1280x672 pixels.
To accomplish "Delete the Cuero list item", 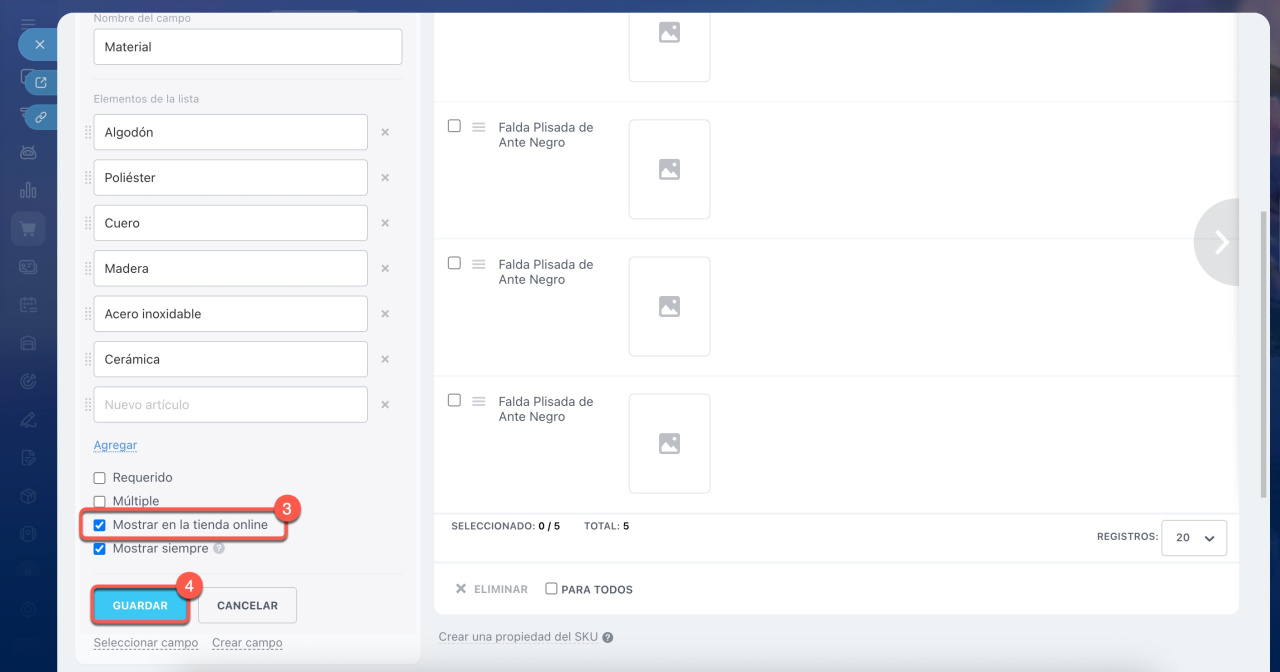I will 385,223.
